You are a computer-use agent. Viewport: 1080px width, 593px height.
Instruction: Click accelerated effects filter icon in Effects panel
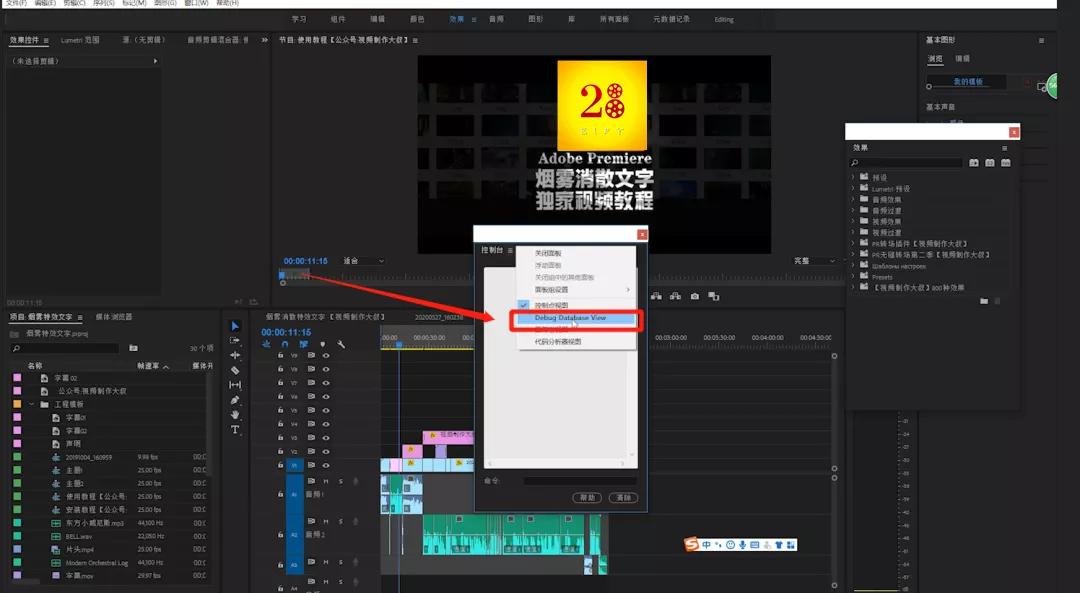(x=974, y=163)
